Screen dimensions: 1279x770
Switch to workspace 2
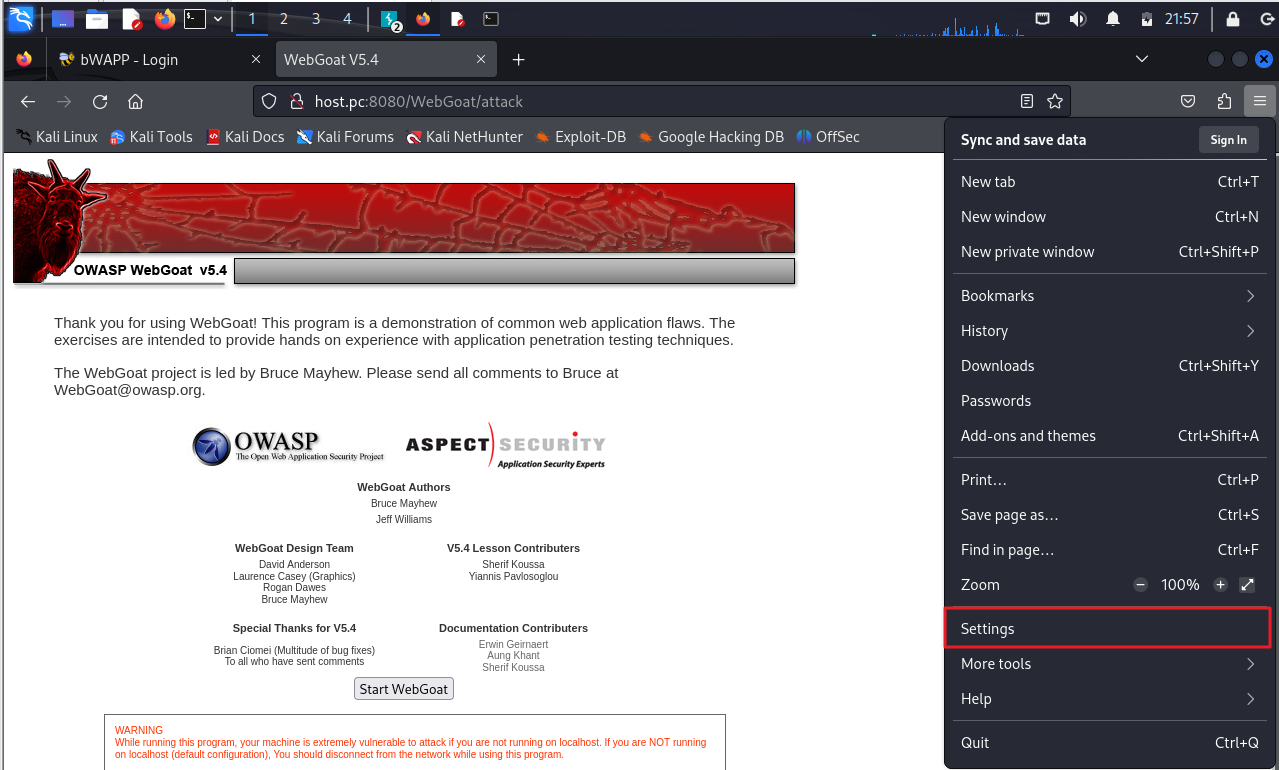pyautogui.click(x=284, y=18)
